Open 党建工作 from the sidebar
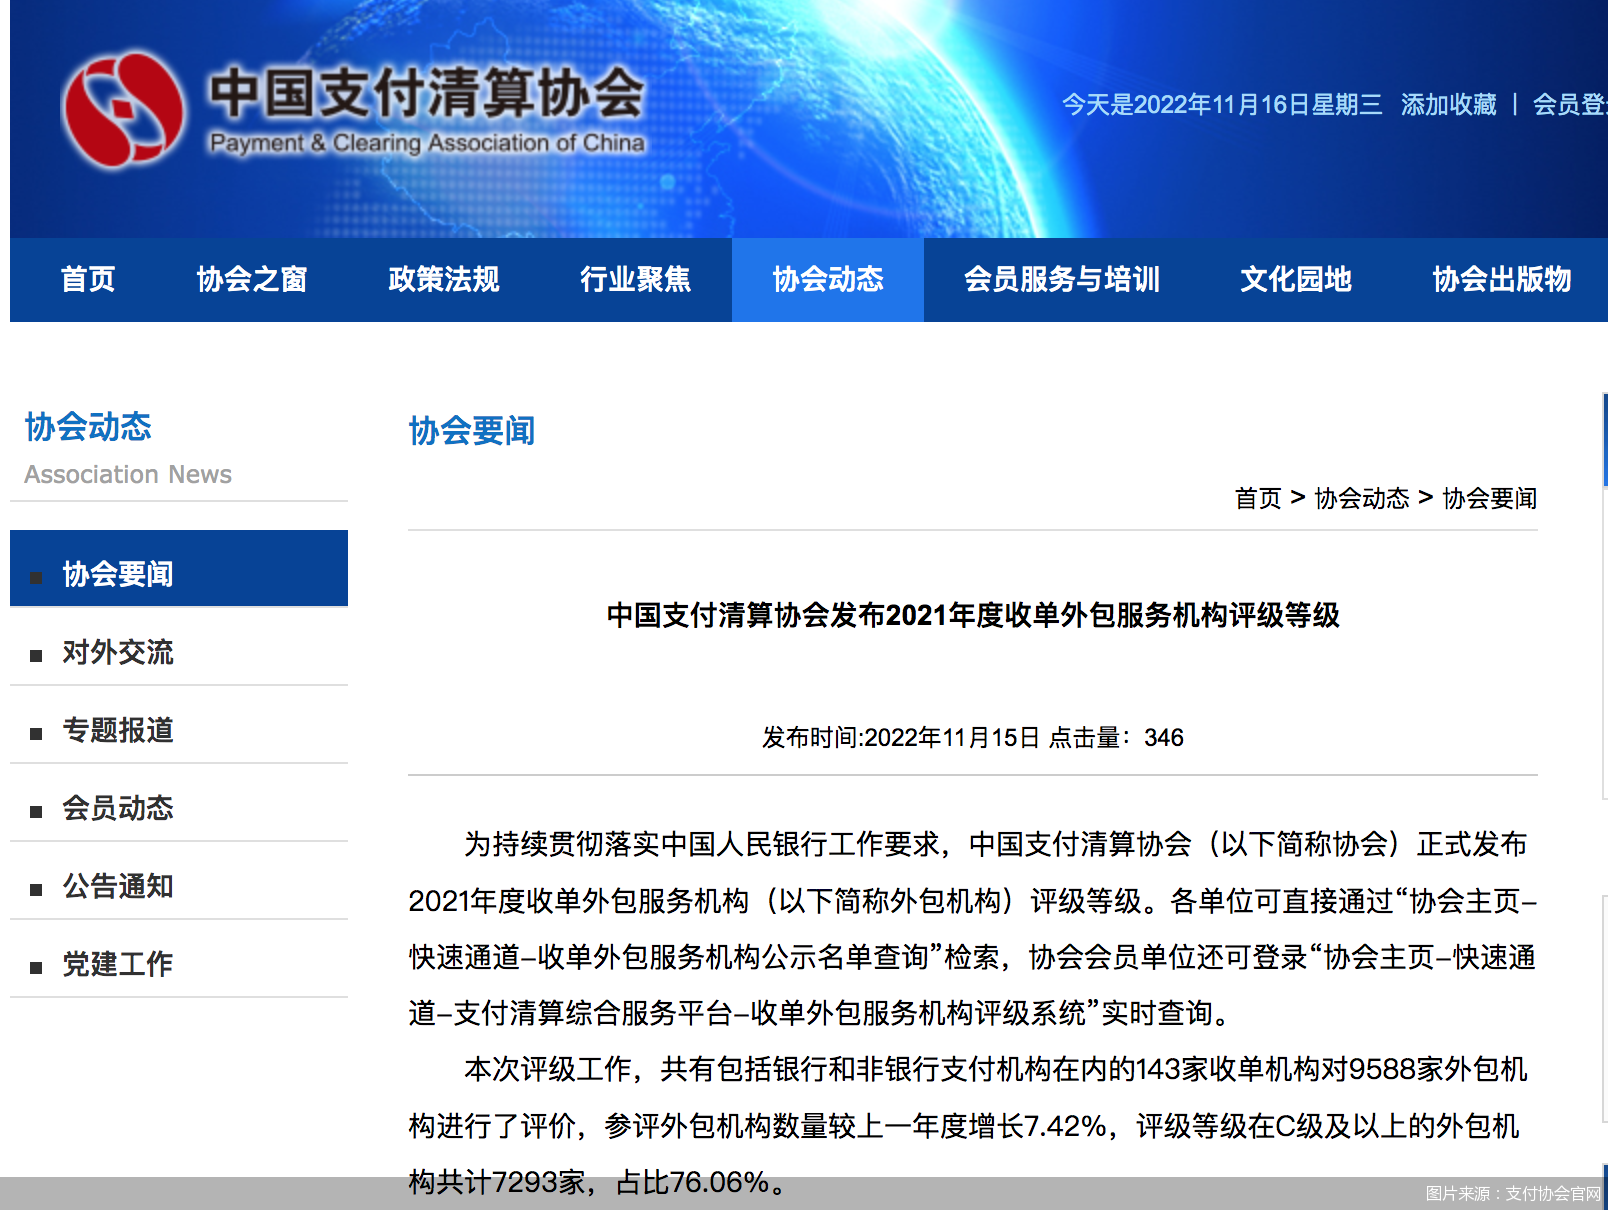 point(117,963)
